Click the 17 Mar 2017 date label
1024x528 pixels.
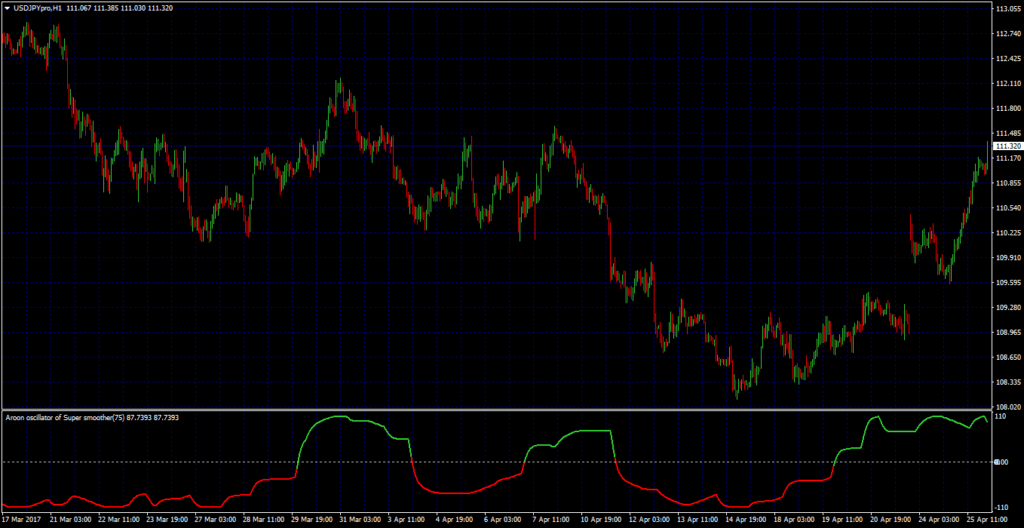coord(22,520)
